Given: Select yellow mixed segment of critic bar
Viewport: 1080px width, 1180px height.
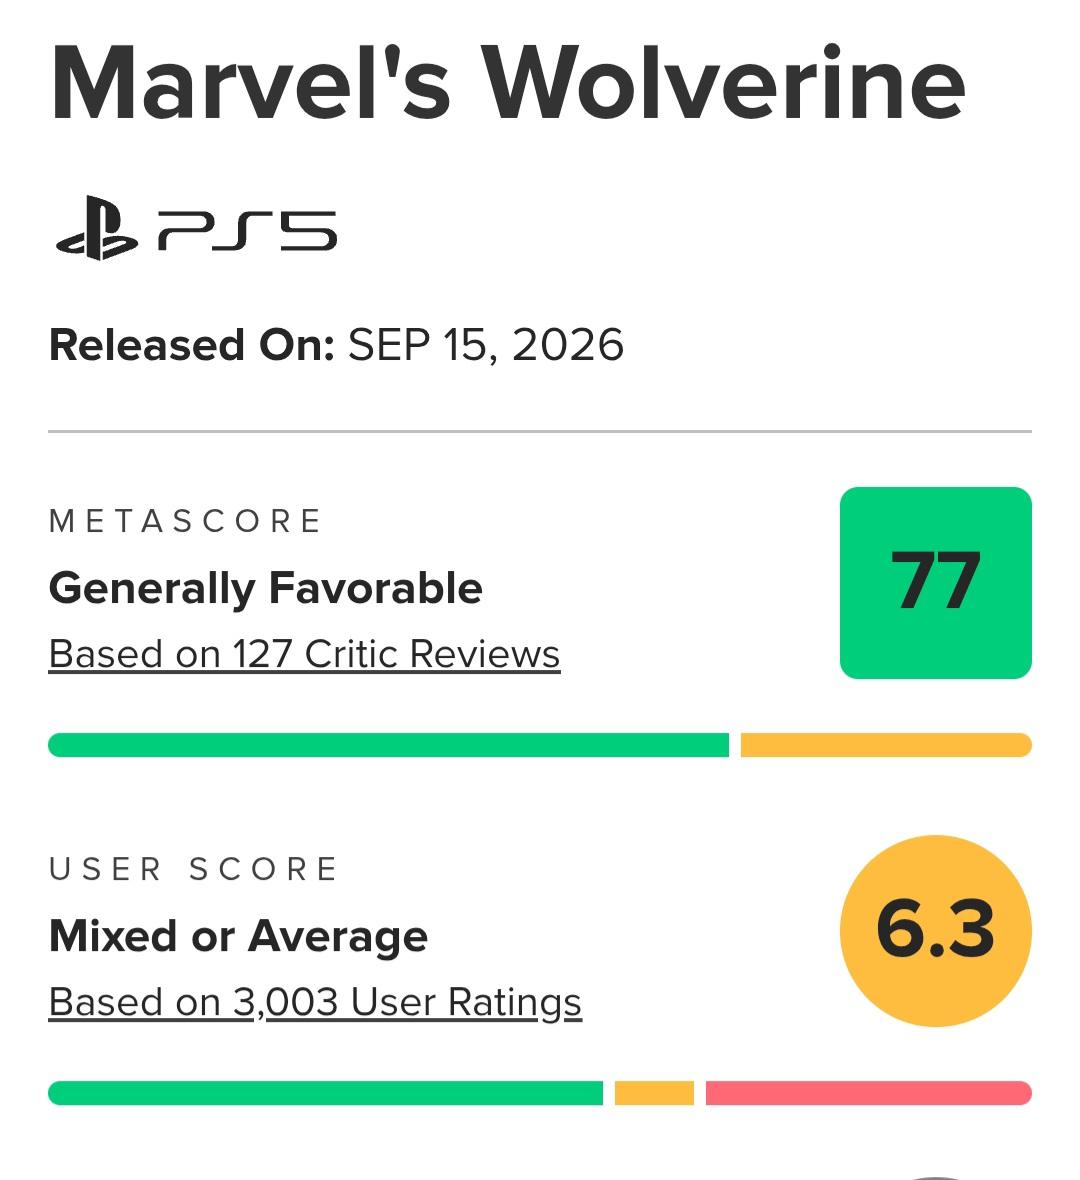Looking at the screenshot, I should click(886, 745).
